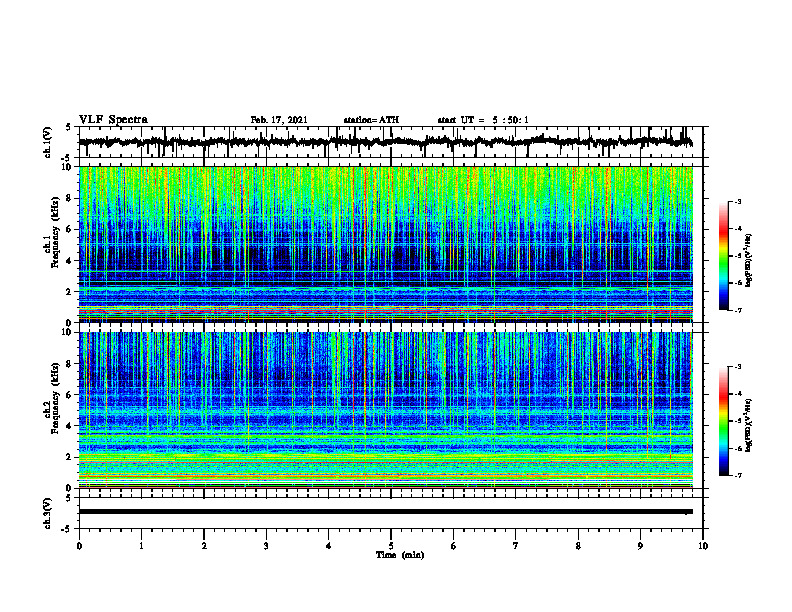
Task: Click the 'ch.1(V)' waveform axis label
Action: coord(47,142)
